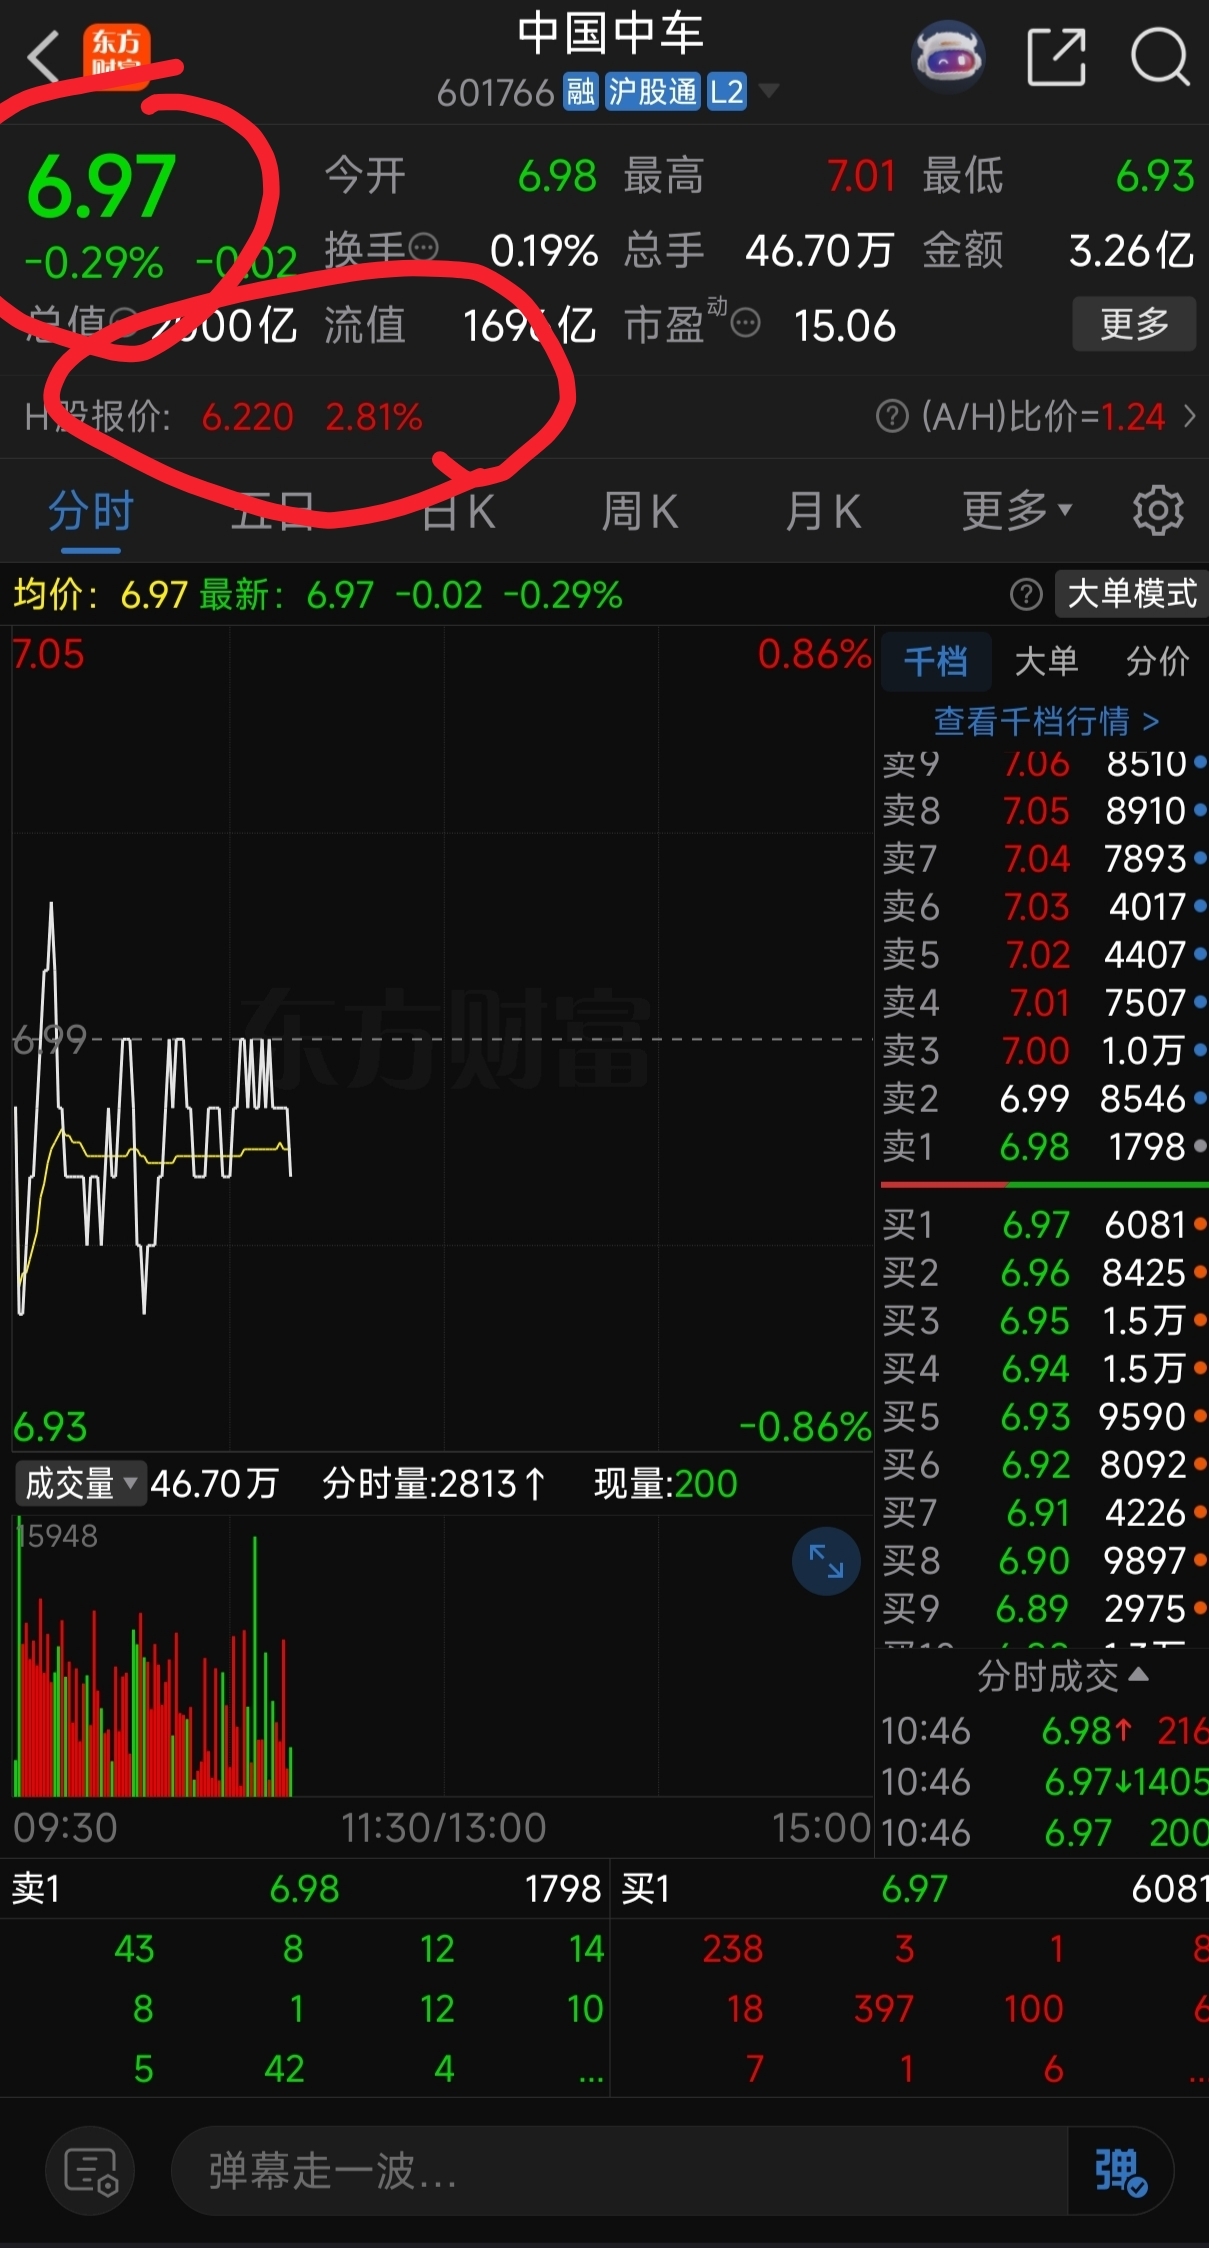Tap the help icon beside 大单模式
Image resolution: width=1209 pixels, height=2248 pixels.
coord(1026,595)
